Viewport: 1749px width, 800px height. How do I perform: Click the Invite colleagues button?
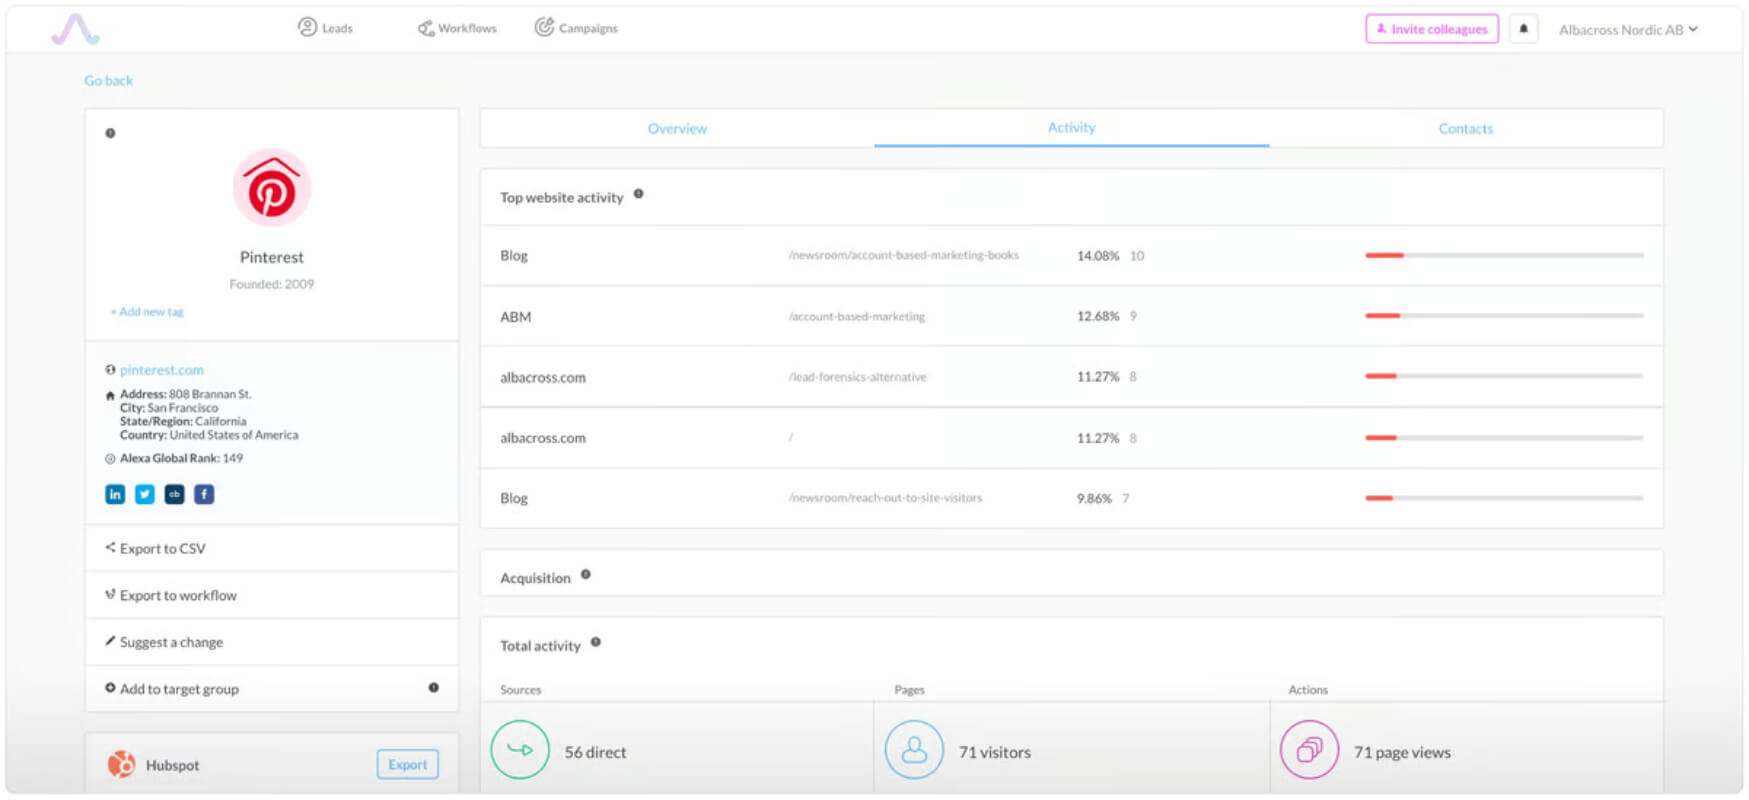coord(1432,29)
